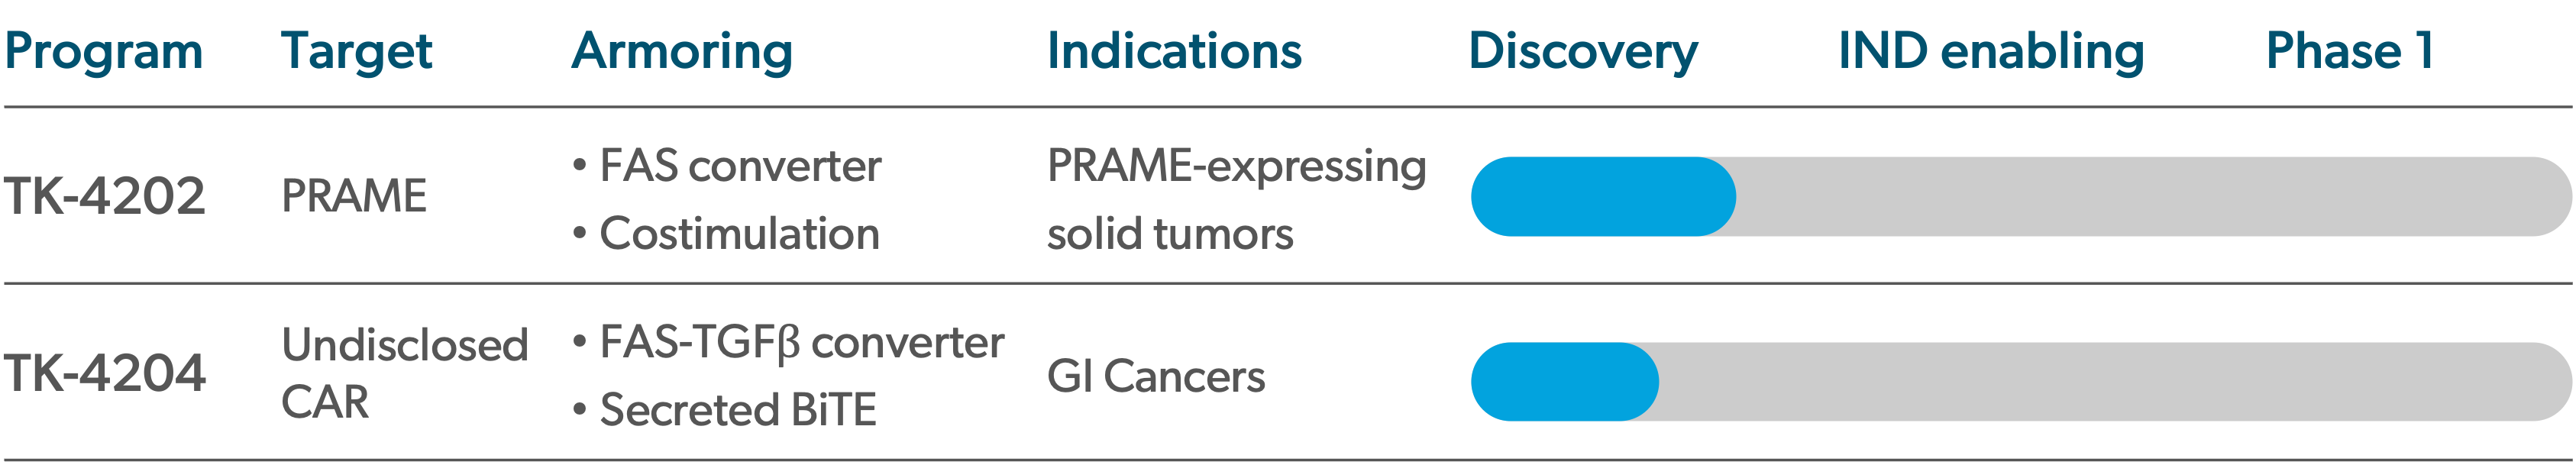The image size is (2576, 465).
Task: Select the TK-4204 program name
Action: [104, 374]
